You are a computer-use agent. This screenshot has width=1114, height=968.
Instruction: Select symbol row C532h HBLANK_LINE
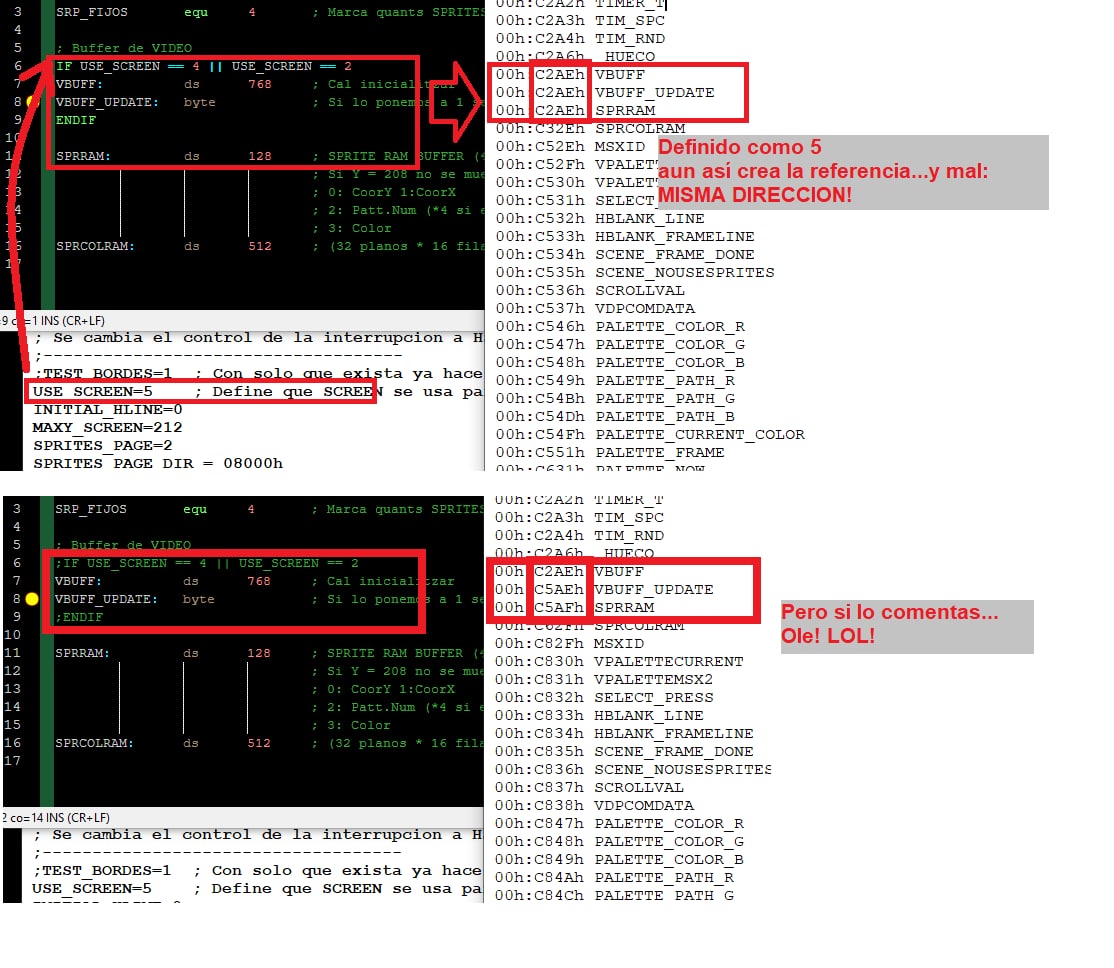tap(600, 218)
